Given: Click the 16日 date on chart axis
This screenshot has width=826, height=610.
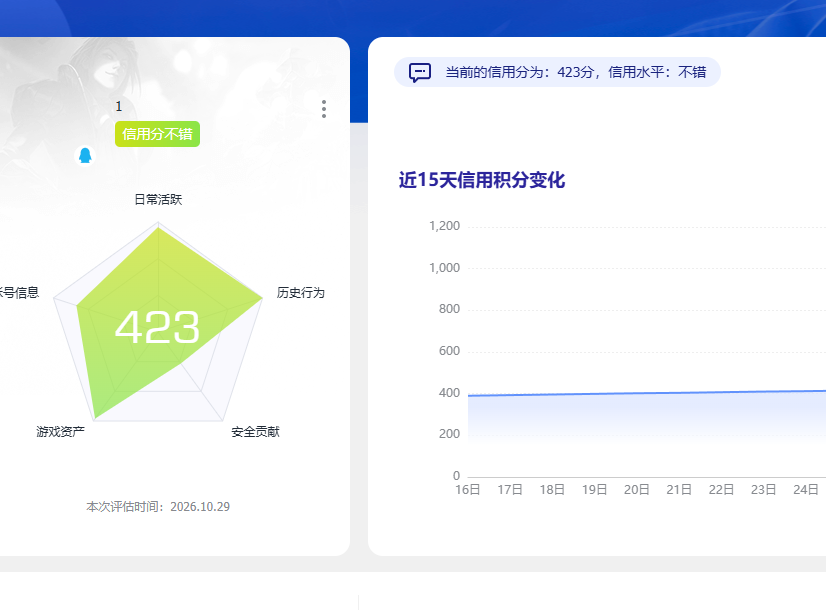Looking at the screenshot, I should [x=468, y=489].
